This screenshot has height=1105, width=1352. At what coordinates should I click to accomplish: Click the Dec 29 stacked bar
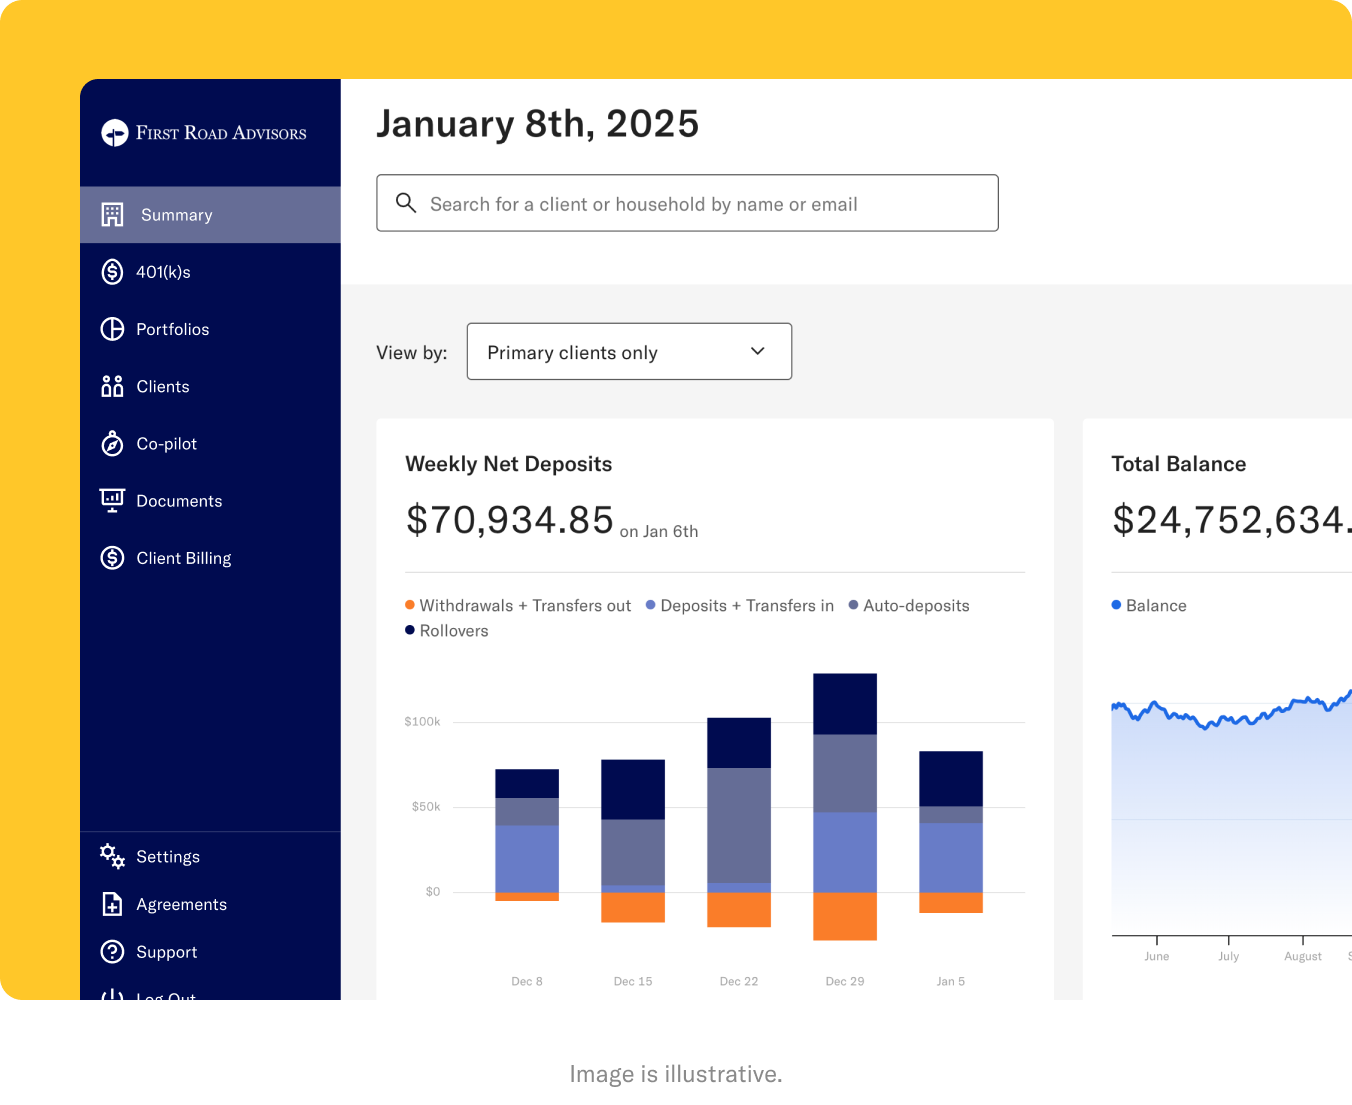(x=845, y=807)
